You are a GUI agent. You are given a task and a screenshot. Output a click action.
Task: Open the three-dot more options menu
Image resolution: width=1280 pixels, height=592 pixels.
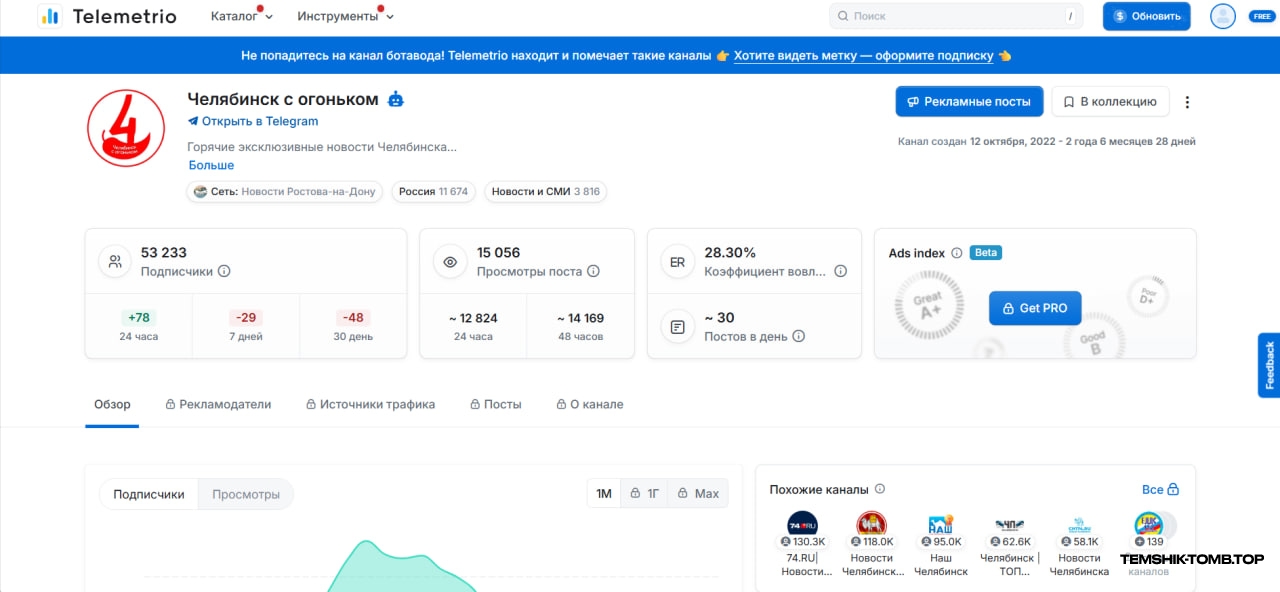[1187, 102]
